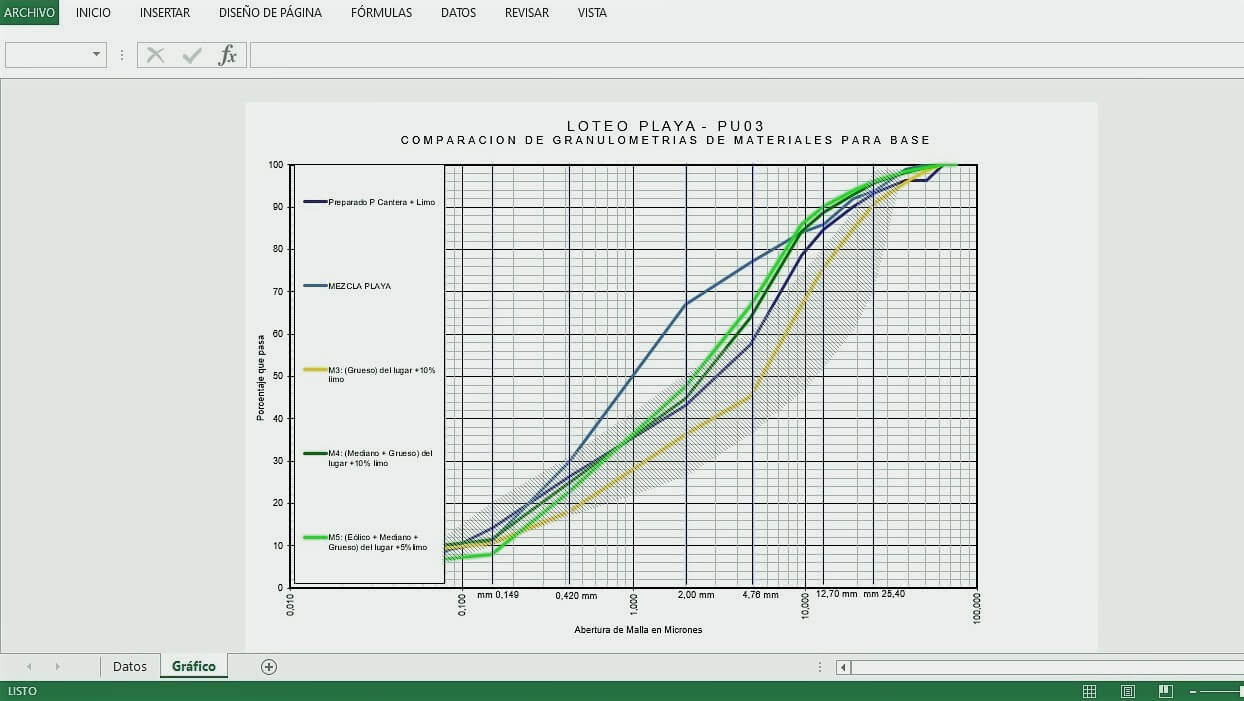This screenshot has width=1244, height=701.
Task: Add a new sheet with plus icon
Action: 268,667
